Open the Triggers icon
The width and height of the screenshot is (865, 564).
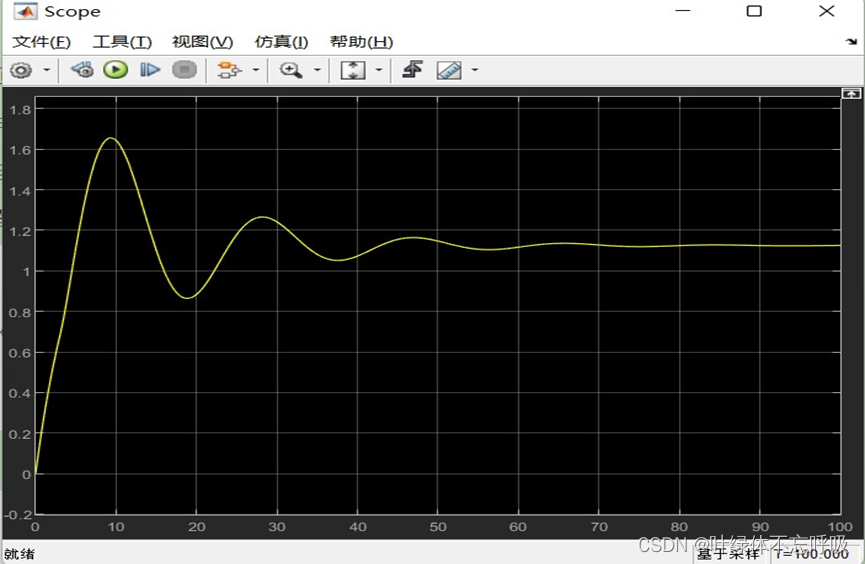(x=413, y=70)
